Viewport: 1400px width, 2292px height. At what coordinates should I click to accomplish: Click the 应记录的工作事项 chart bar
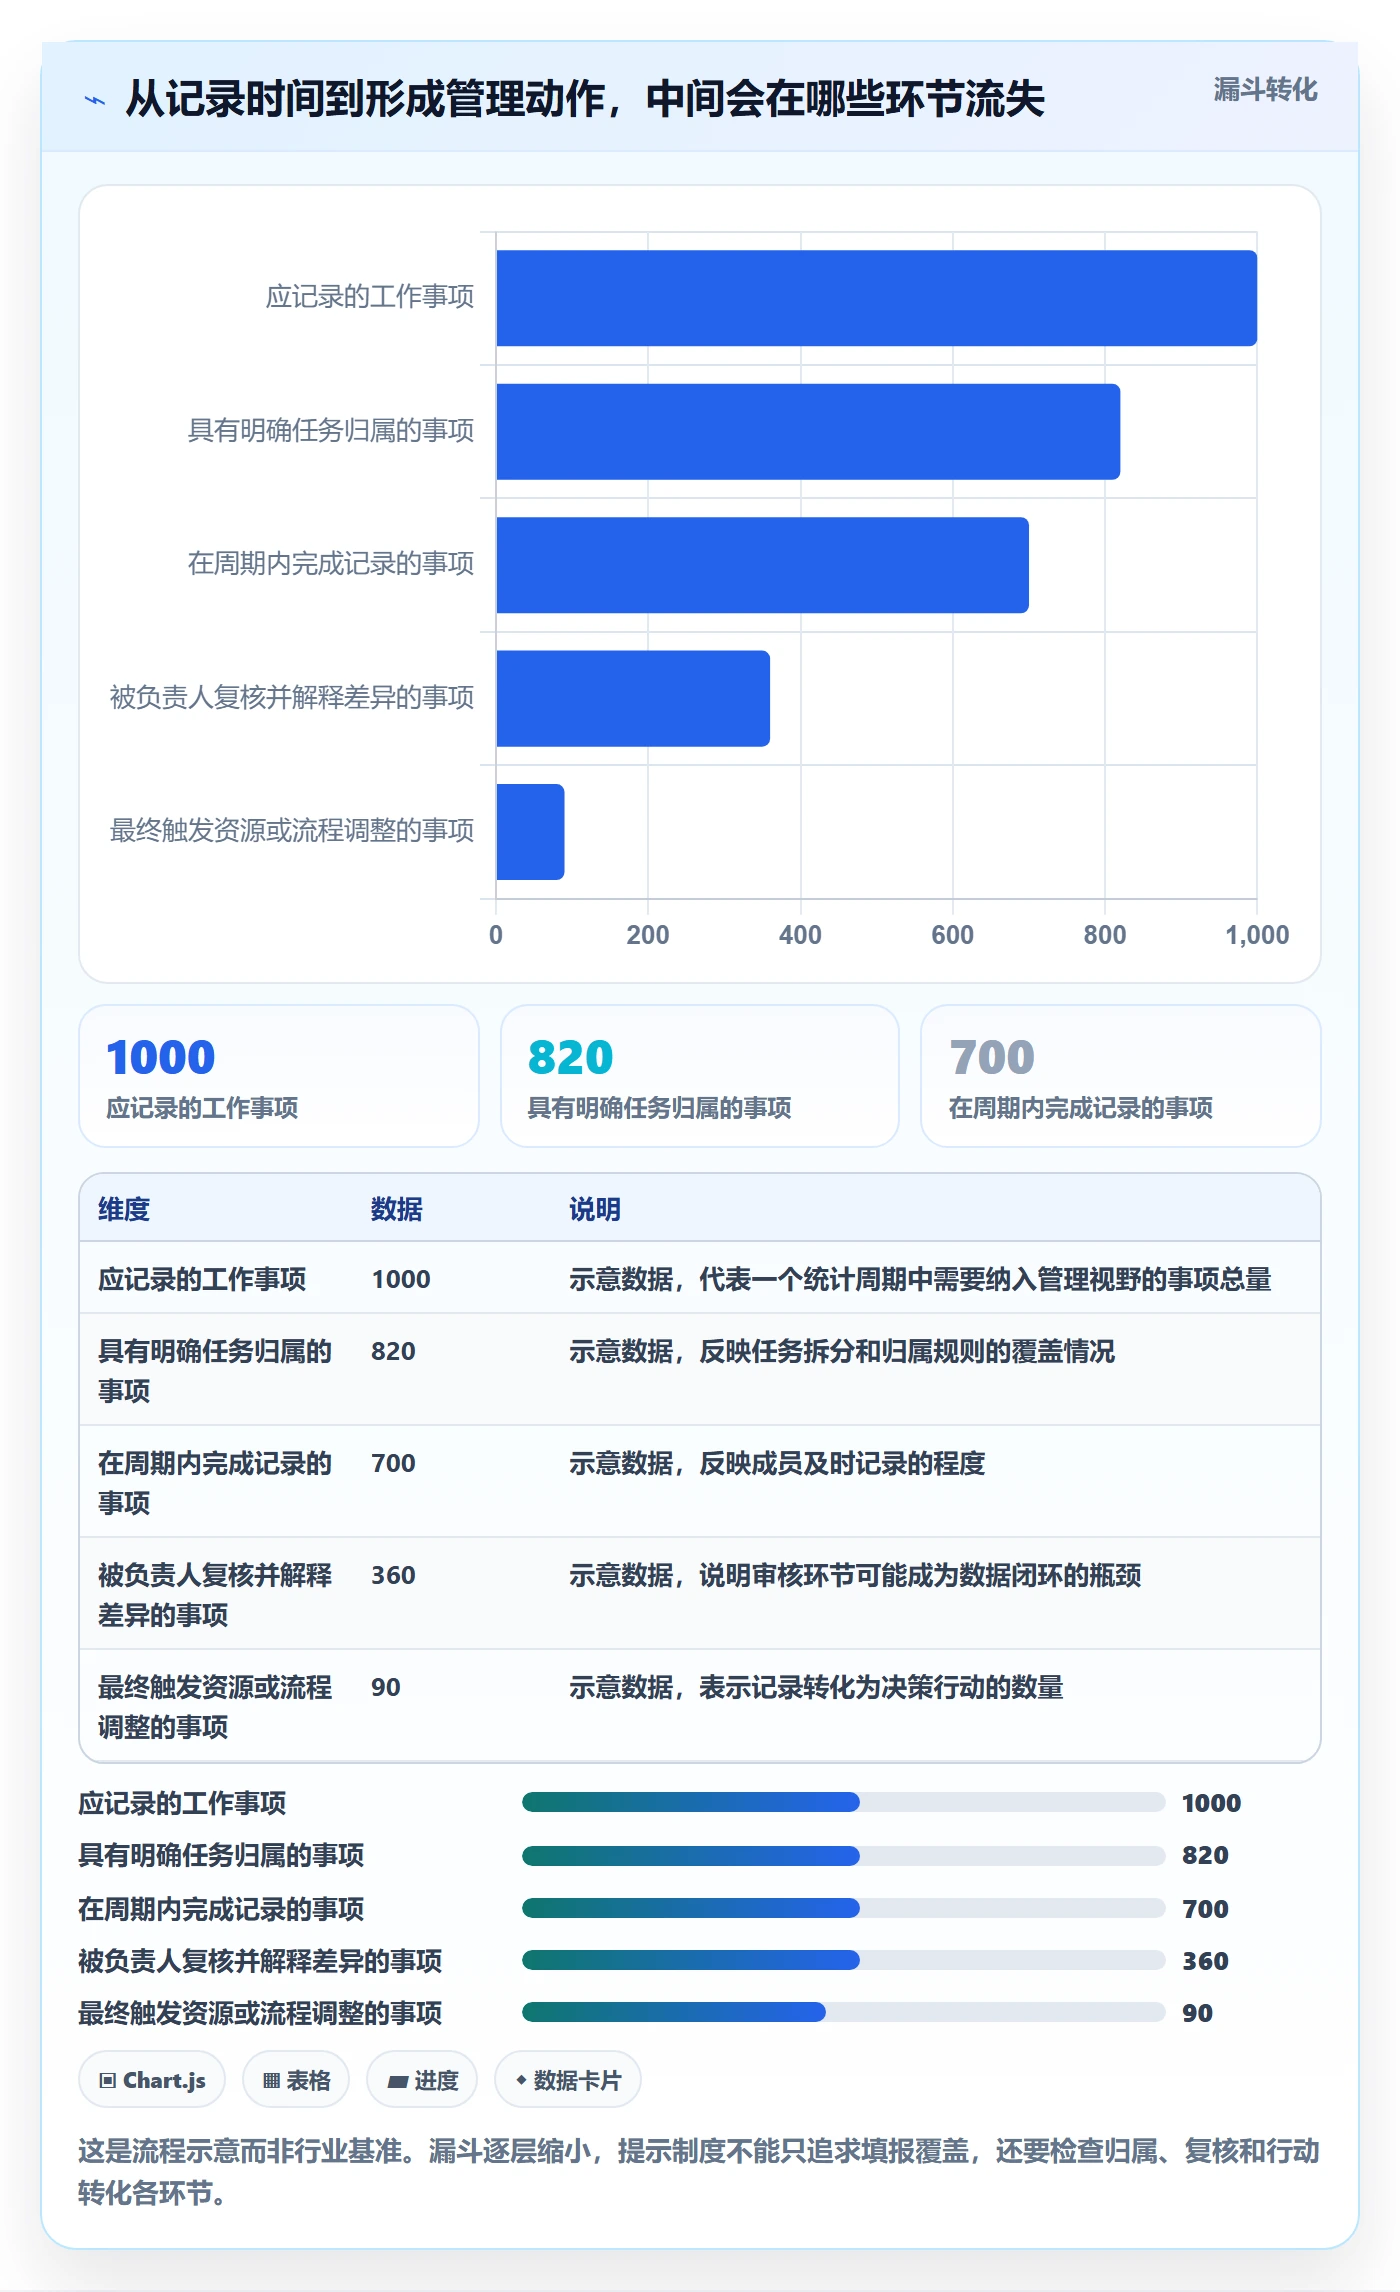tap(876, 298)
